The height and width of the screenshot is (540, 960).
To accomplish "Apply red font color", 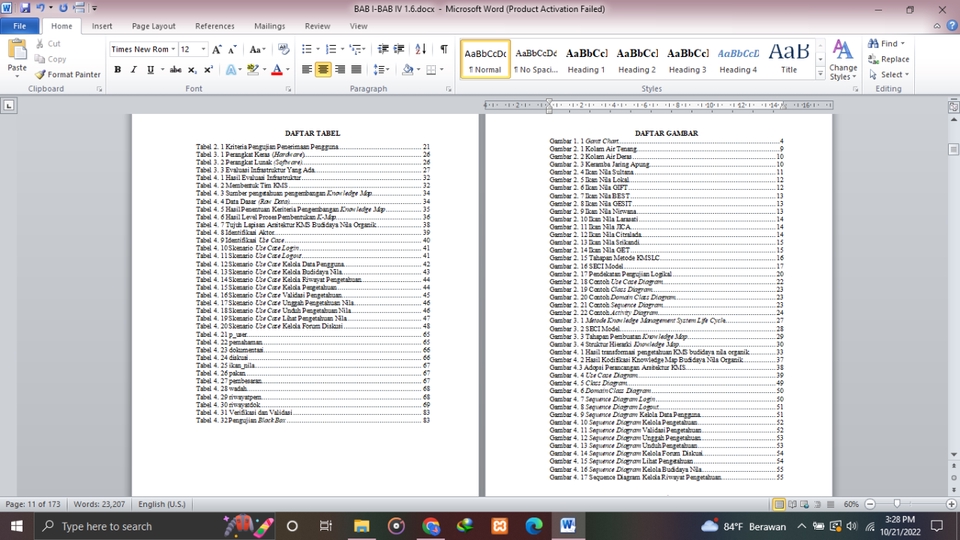I will coord(277,70).
